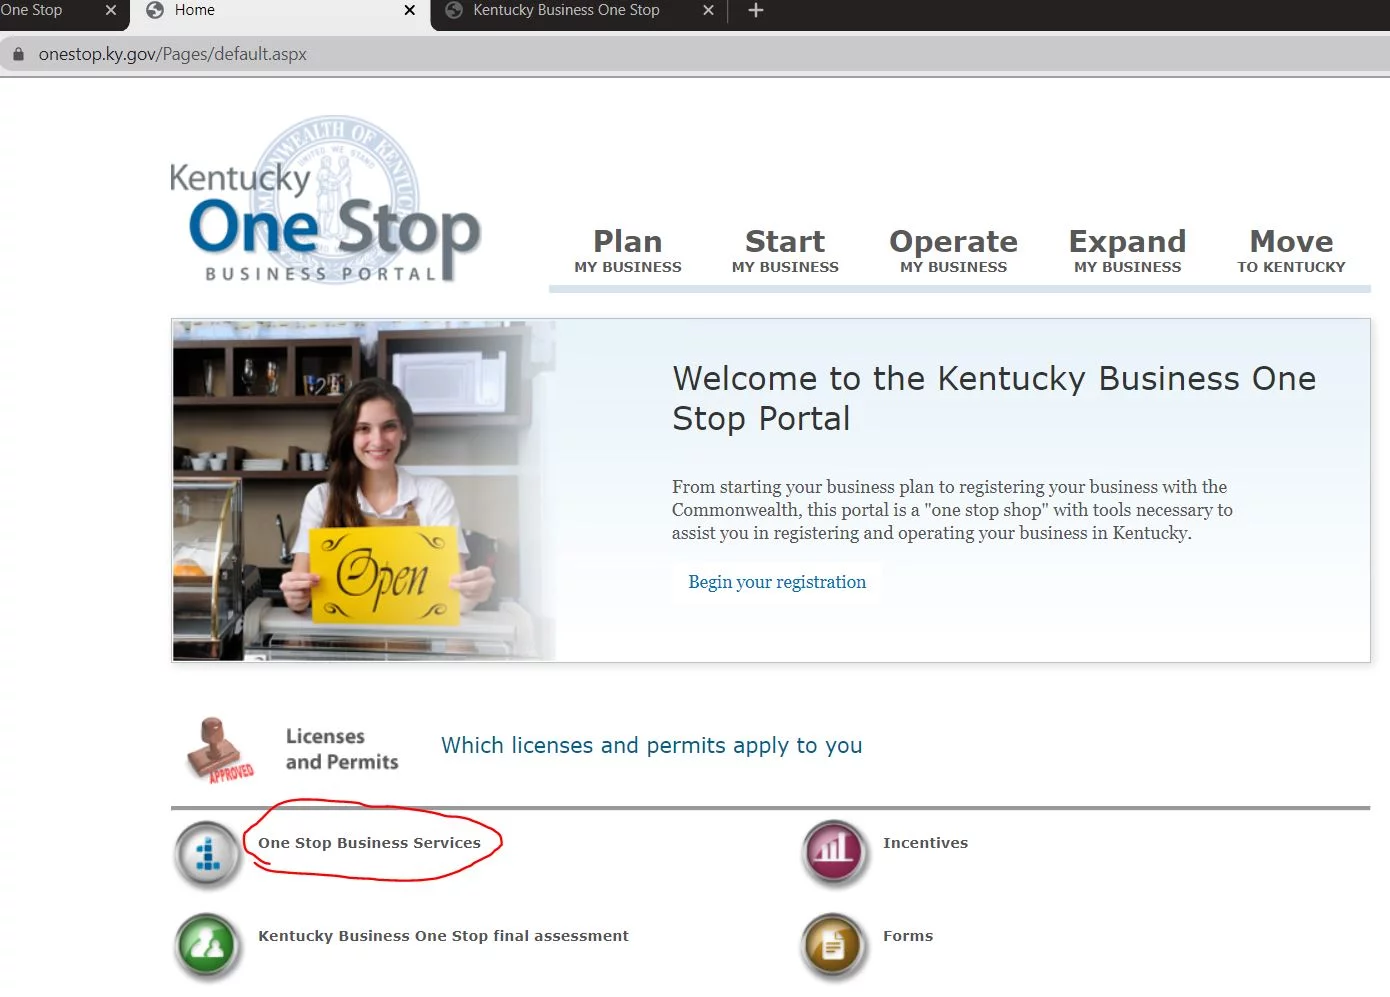Click the Licenses and Permits stamp icon
Viewport: 1390px width, 997px height.
point(219,750)
